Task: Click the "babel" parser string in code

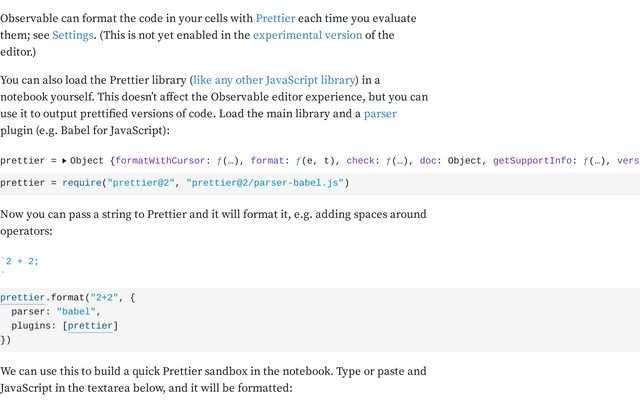Action: (76, 312)
